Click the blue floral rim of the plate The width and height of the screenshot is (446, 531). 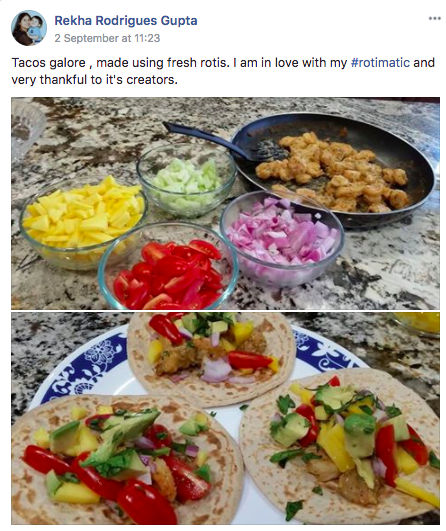[x=85, y=362]
